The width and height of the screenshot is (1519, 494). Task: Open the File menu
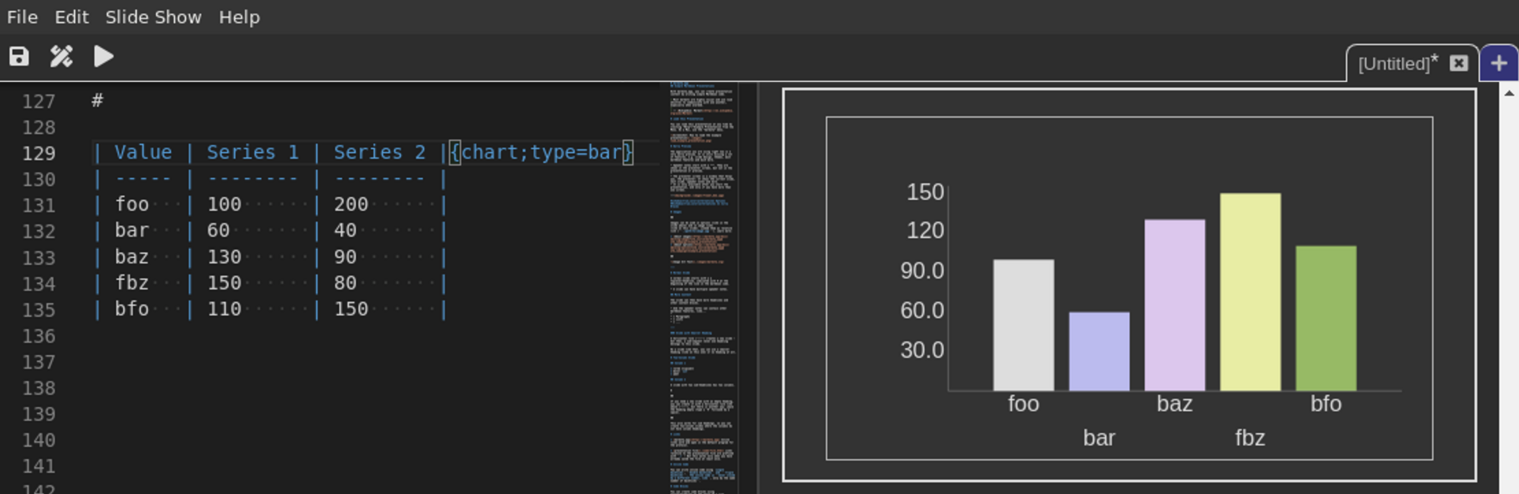click(x=22, y=17)
